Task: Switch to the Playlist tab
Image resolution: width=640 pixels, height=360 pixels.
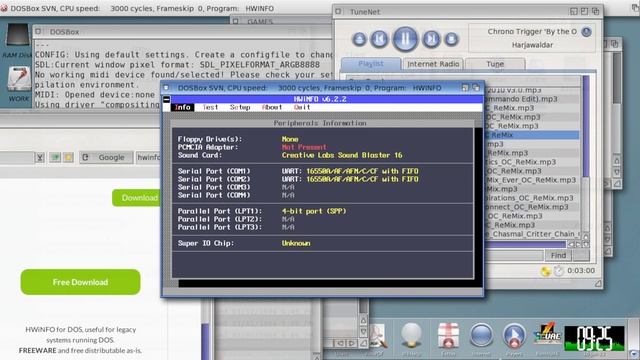Action: tap(371, 64)
